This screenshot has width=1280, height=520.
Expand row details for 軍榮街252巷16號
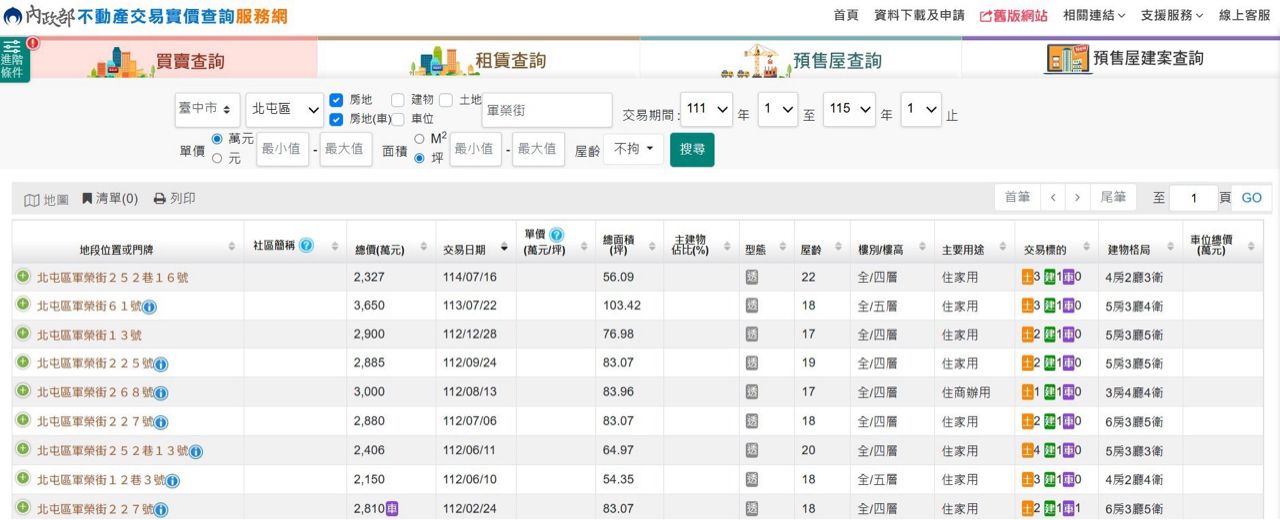click(22, 277)
